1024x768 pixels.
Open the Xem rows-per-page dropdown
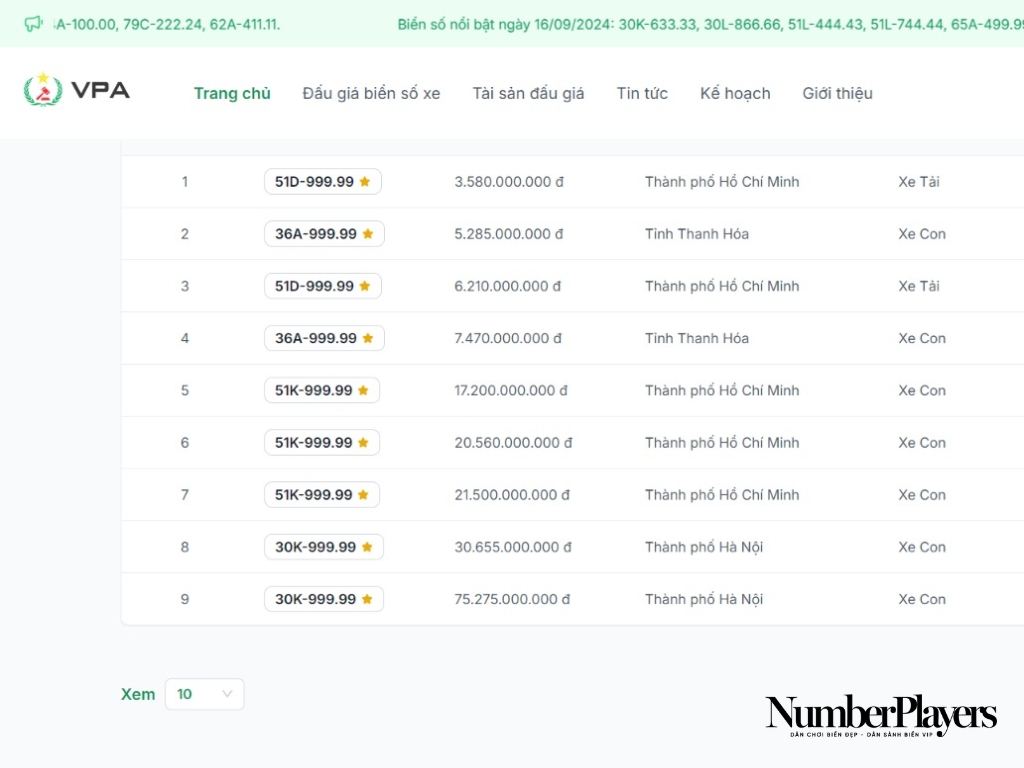pos(204,694)
